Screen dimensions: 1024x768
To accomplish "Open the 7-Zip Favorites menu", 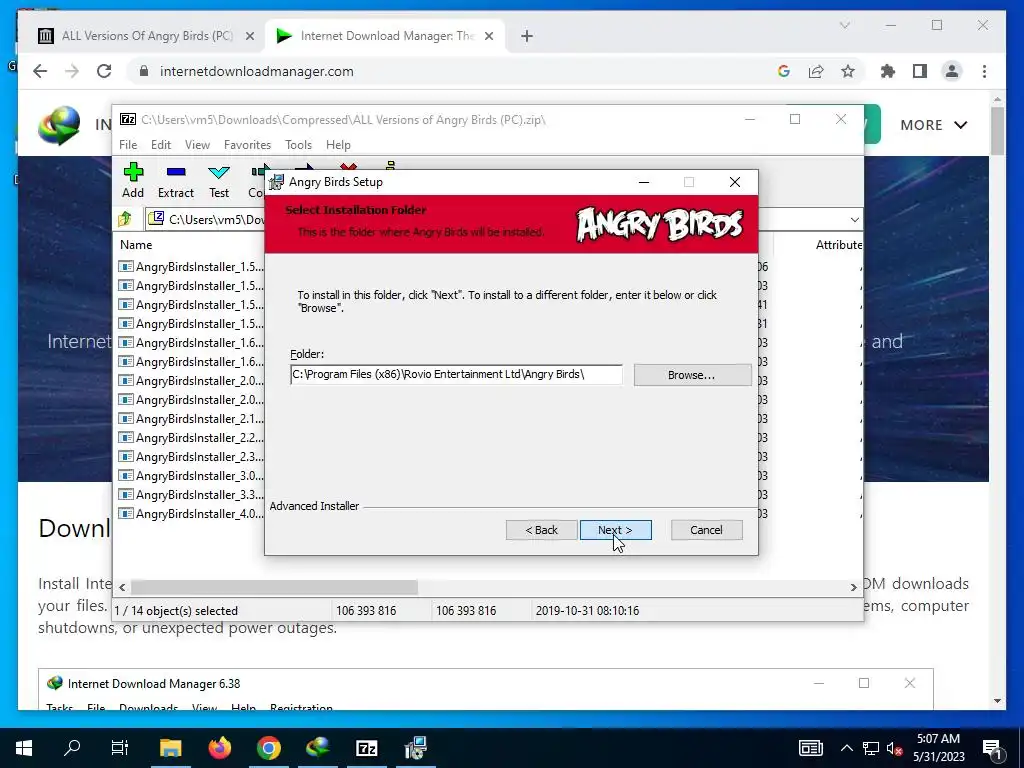I will tap(247, 144).
